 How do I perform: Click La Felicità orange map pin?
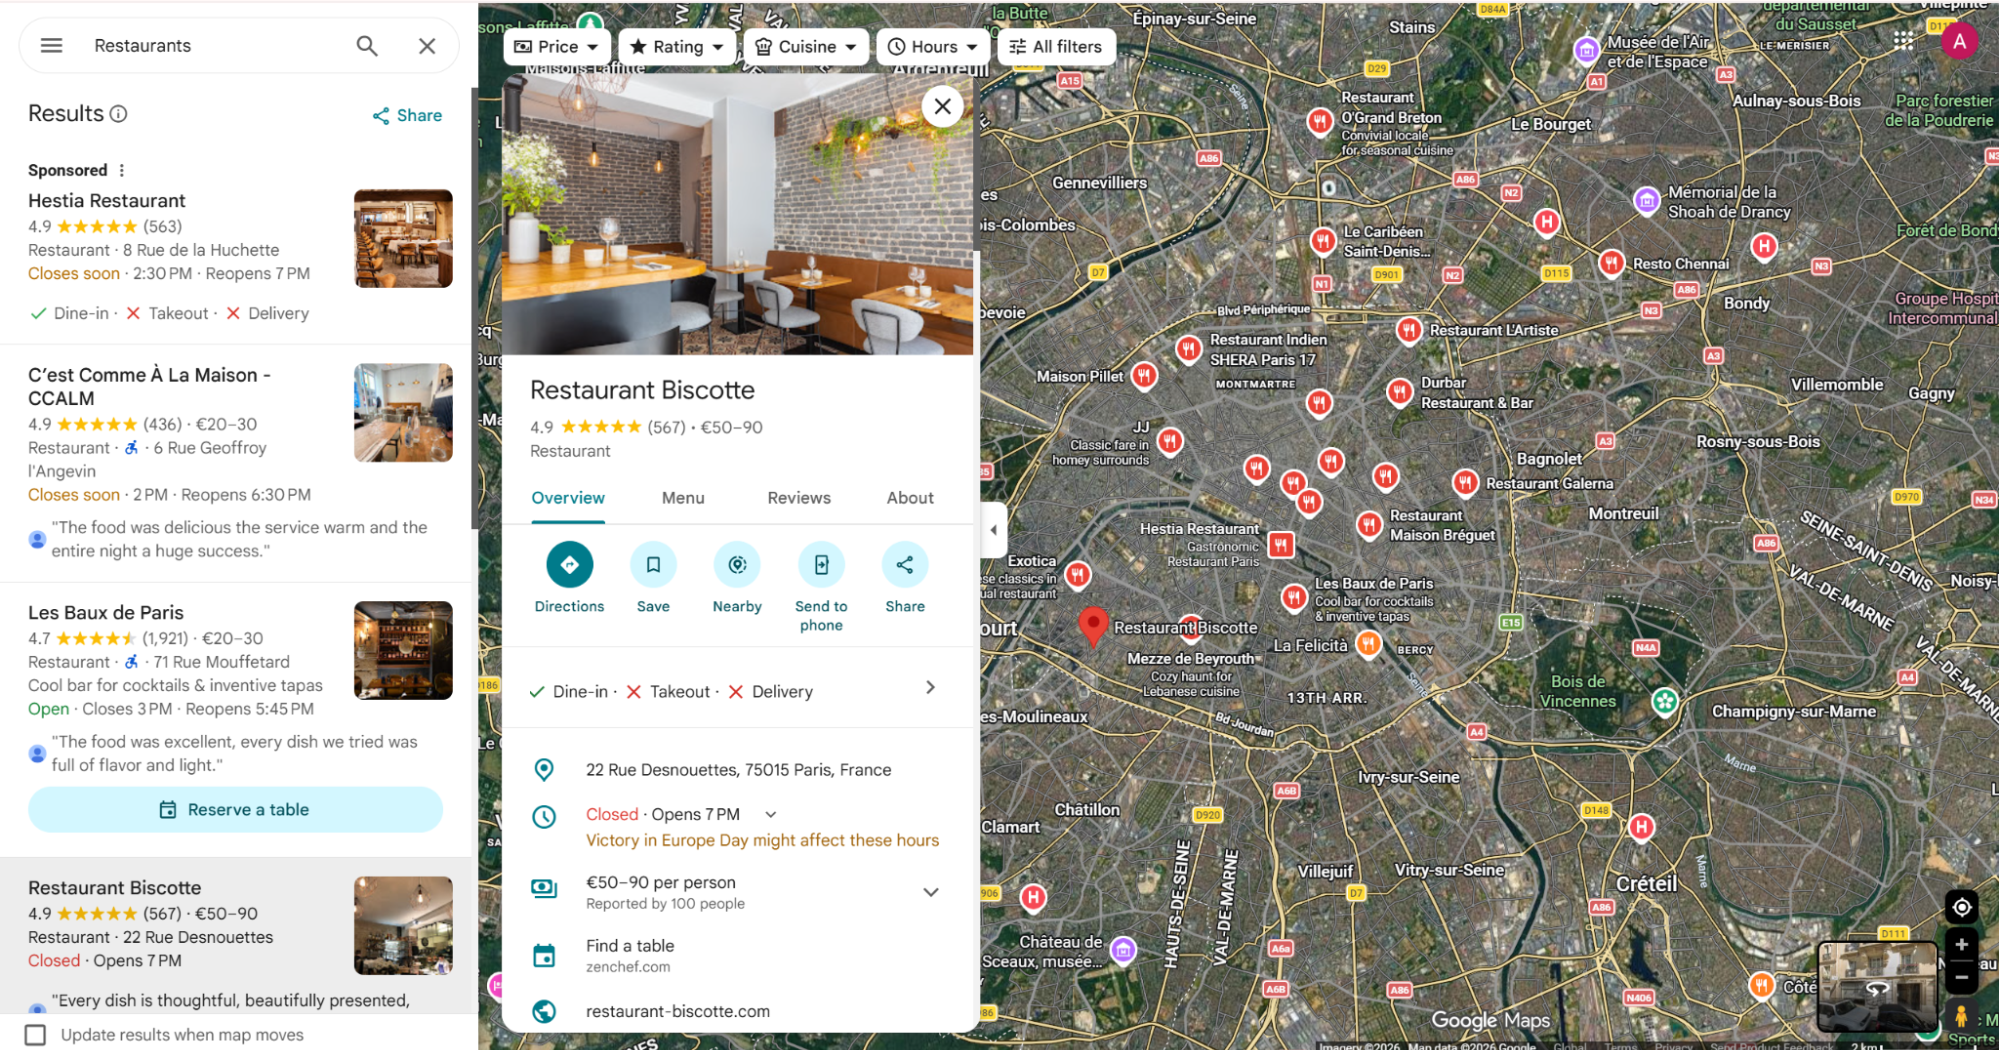pos(1367,645)
